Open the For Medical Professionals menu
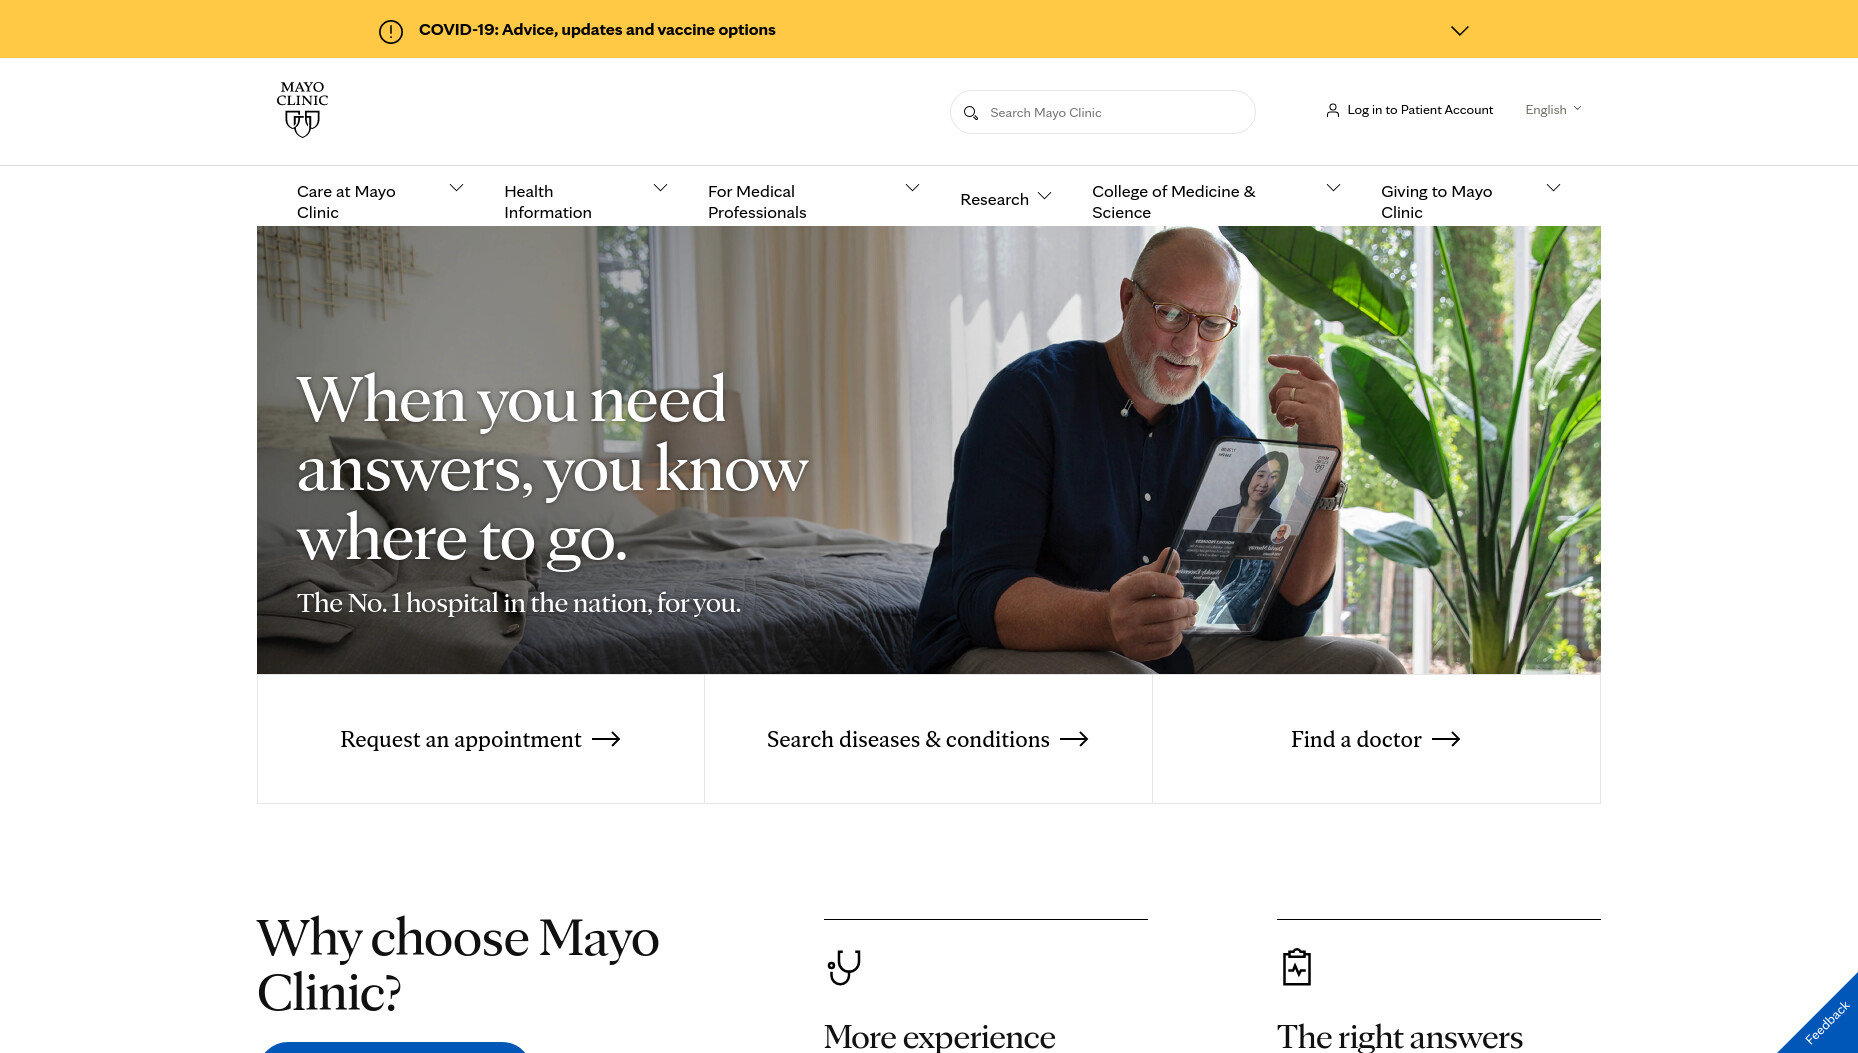The height and width of the screenshot is (1053, 1858). pos(757,202)
